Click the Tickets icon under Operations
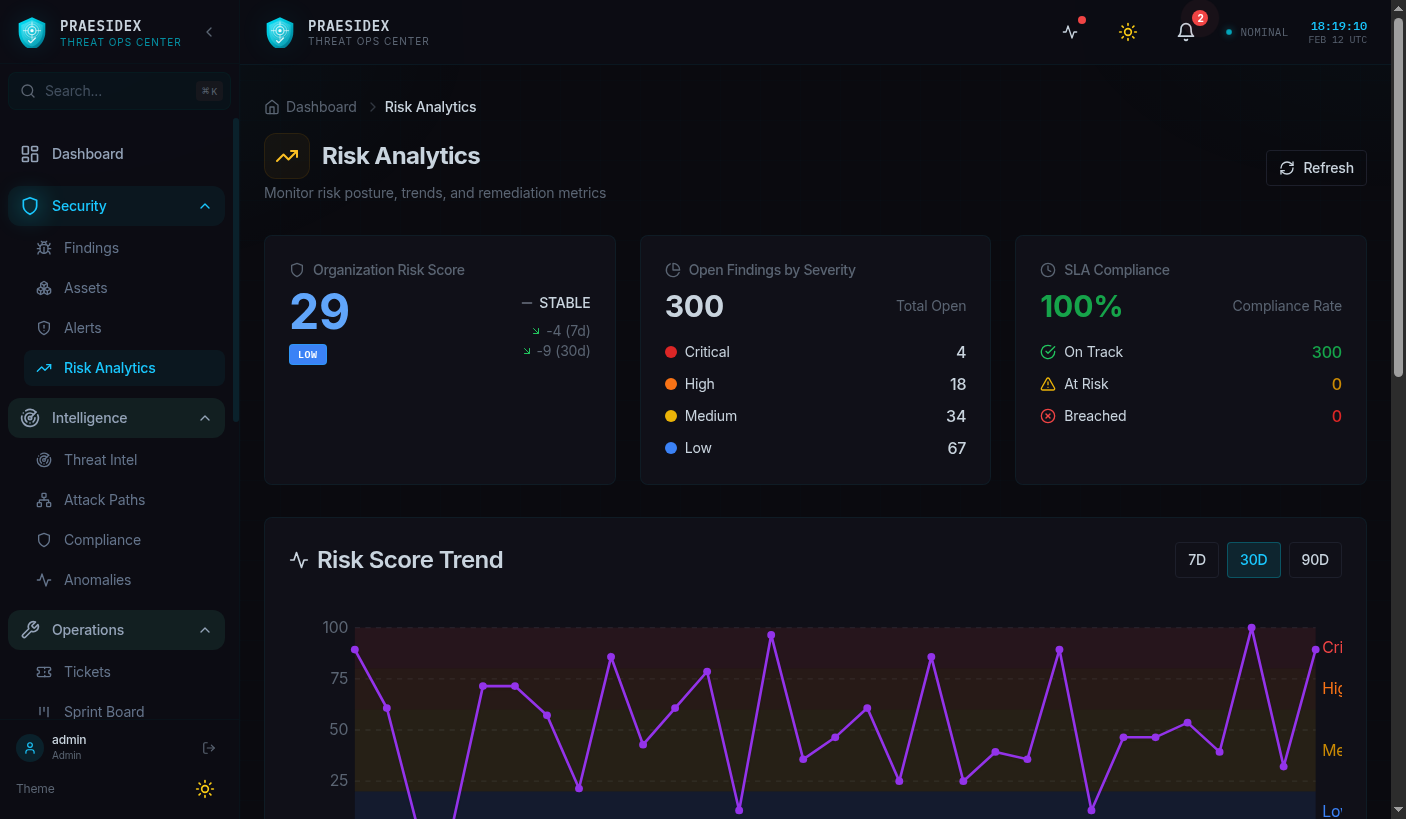Image resolution: width=1406 pixels, height=819 pixels. click(44, 671)
